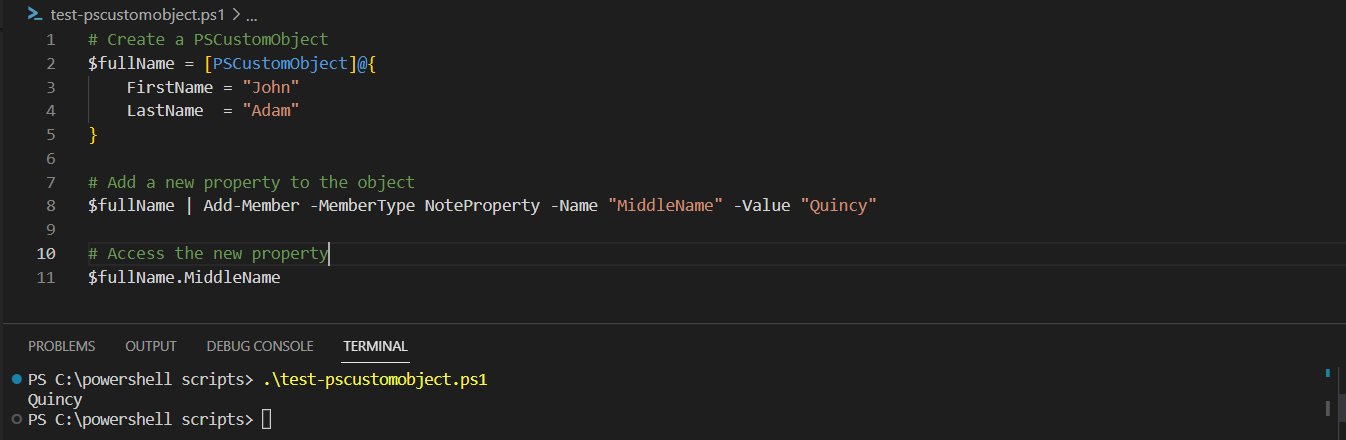
Task: Click the LastName property key
Action: point(165,111)
